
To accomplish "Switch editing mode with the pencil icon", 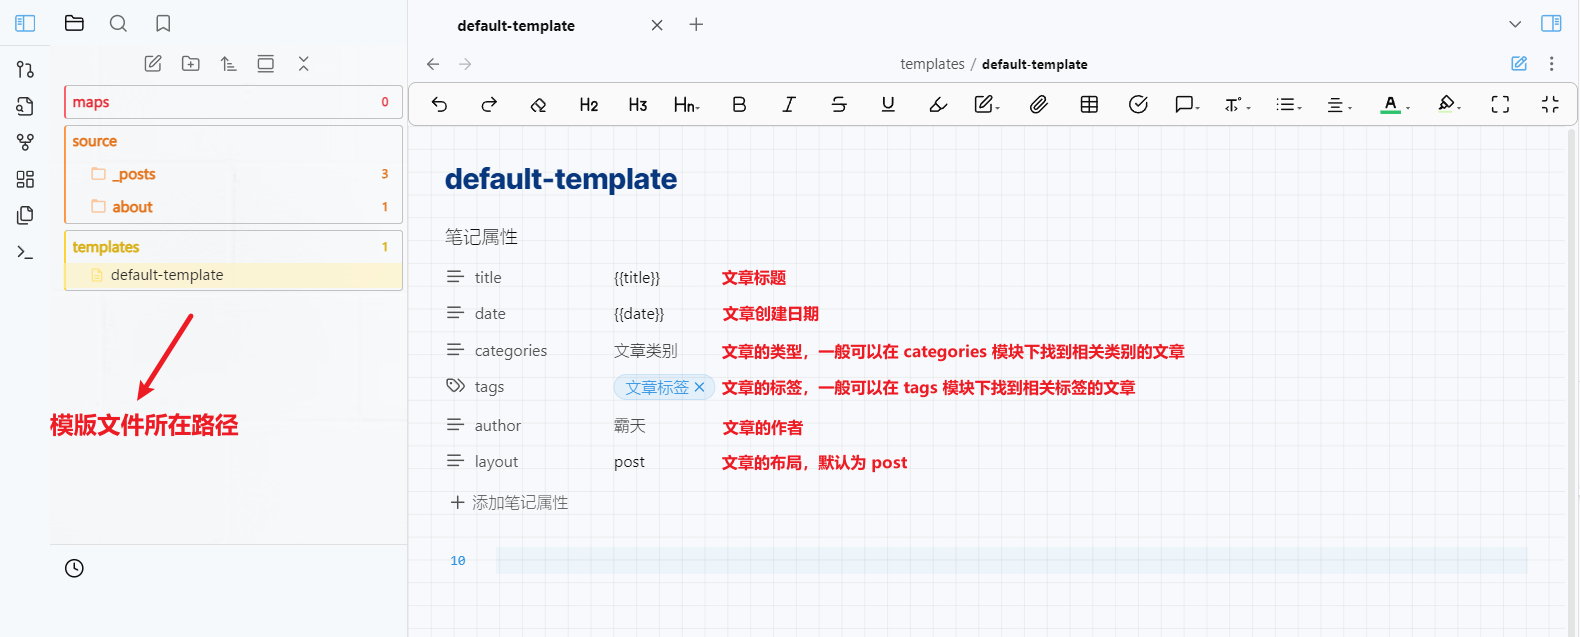I will [x=1519, y=63].
